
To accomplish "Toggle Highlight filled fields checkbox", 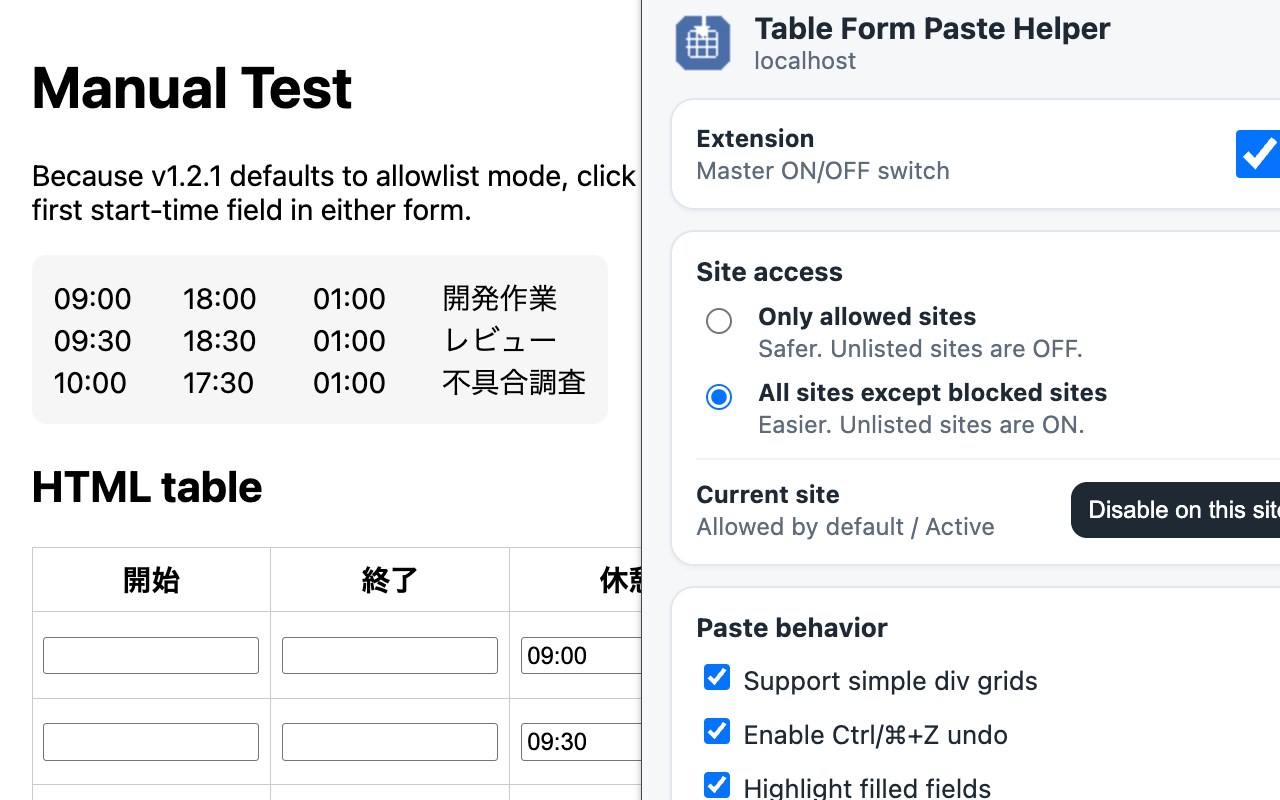I will pos(717,785).
